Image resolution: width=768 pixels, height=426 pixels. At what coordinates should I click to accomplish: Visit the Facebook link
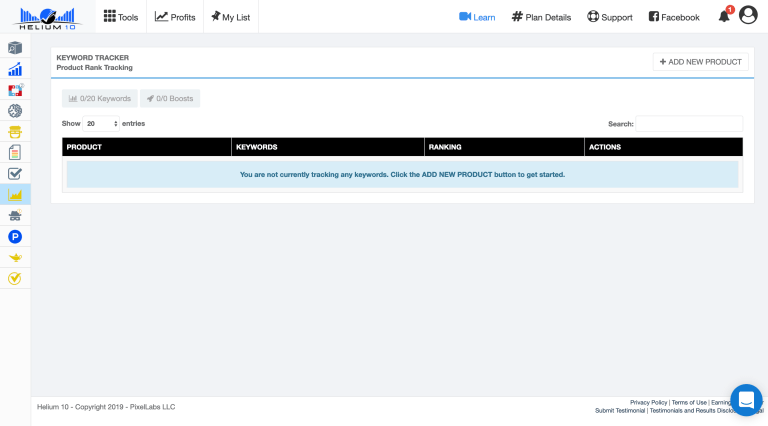(674, 17)
